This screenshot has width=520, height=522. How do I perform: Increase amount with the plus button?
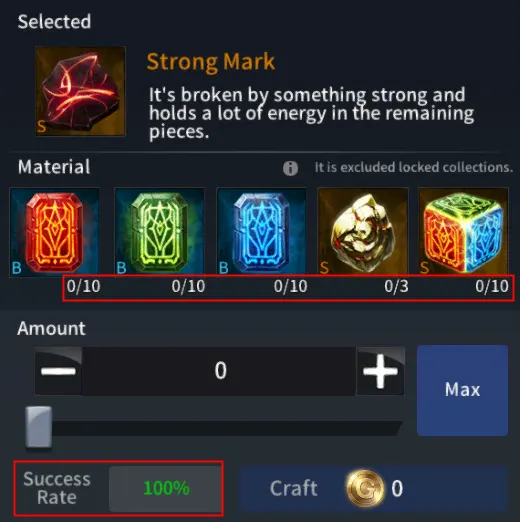pos(380,371)
